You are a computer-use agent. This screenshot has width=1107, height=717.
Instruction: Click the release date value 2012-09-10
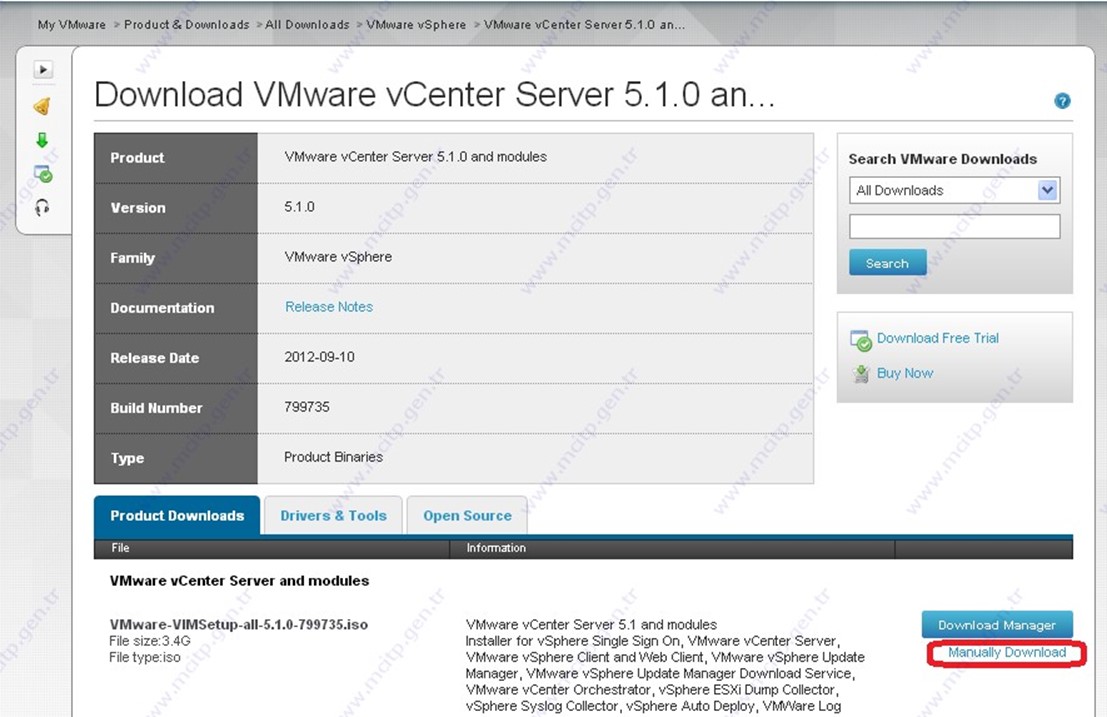[x=319, y=357]
